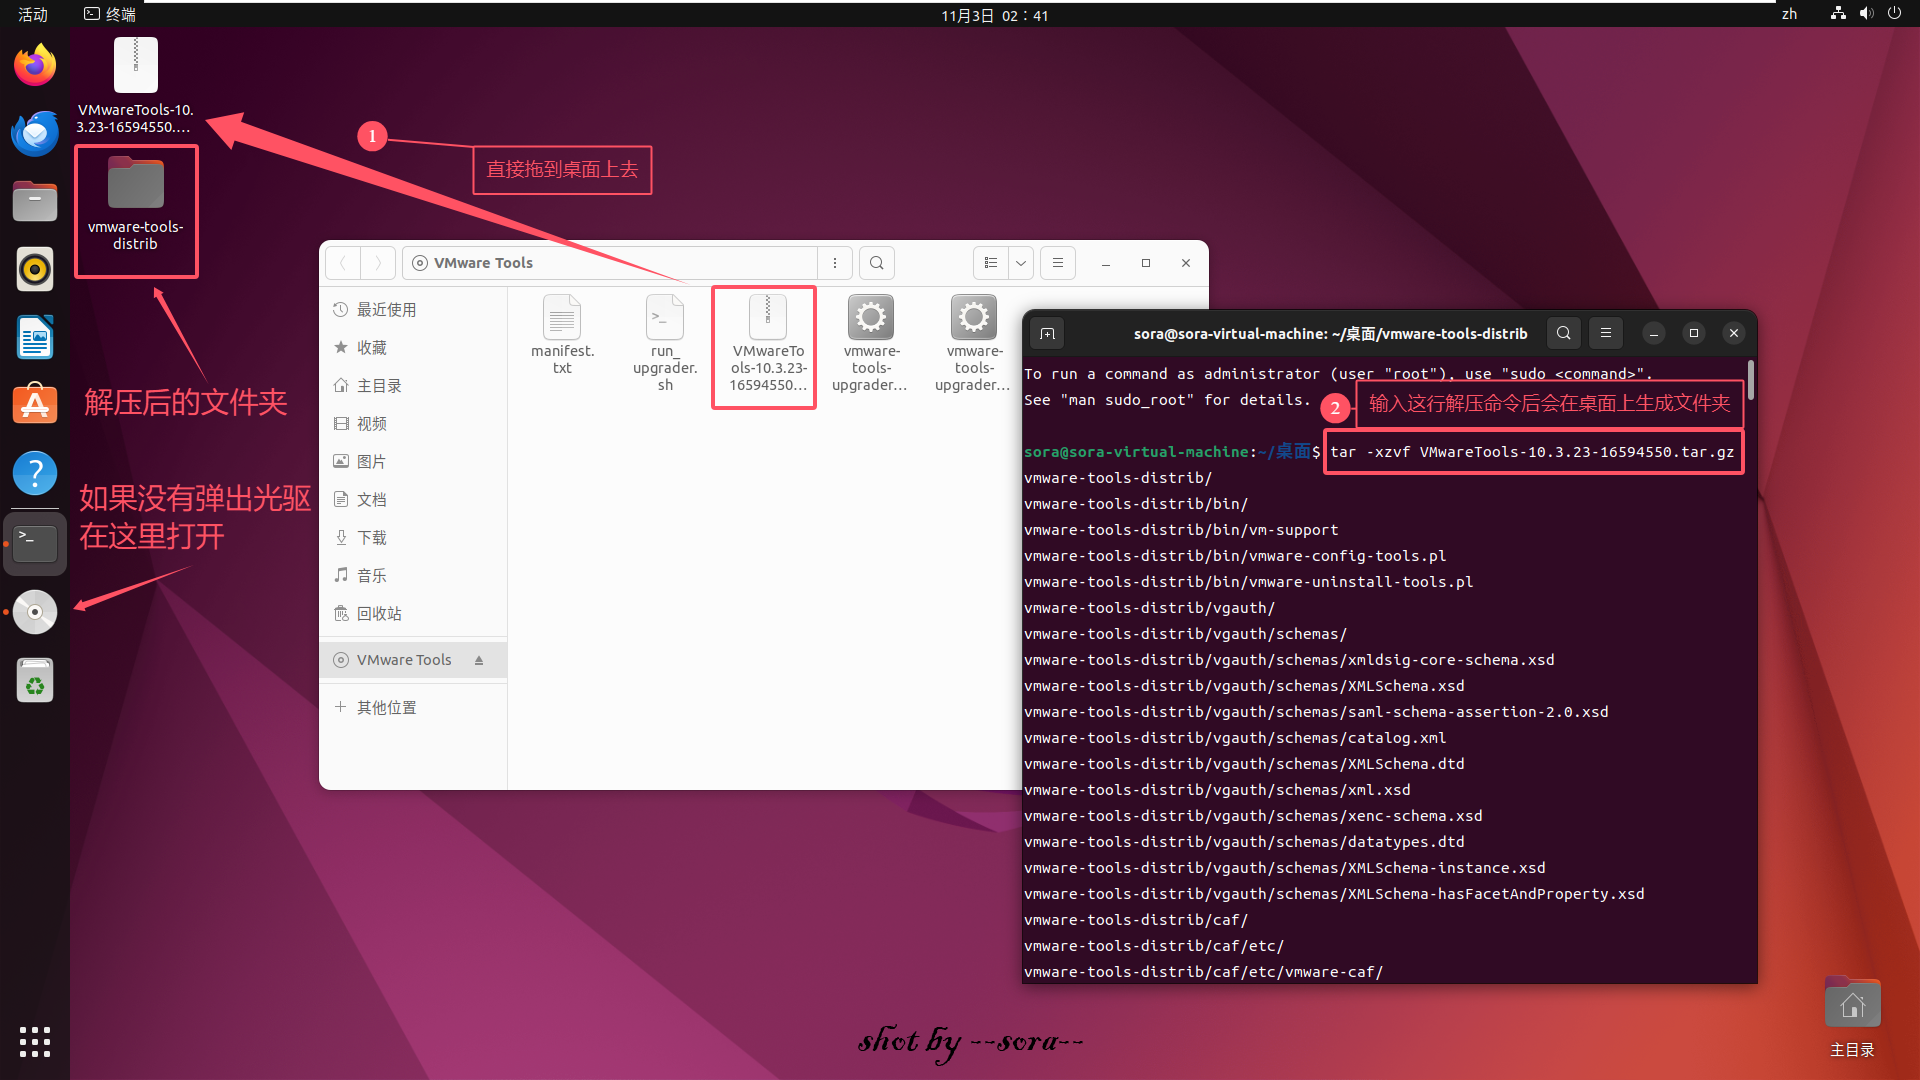This screenshot has width=1920, height=1080.
Task: Select the vmware-tools-distrib folder on the desktop
Action: (x=136, y=204)
